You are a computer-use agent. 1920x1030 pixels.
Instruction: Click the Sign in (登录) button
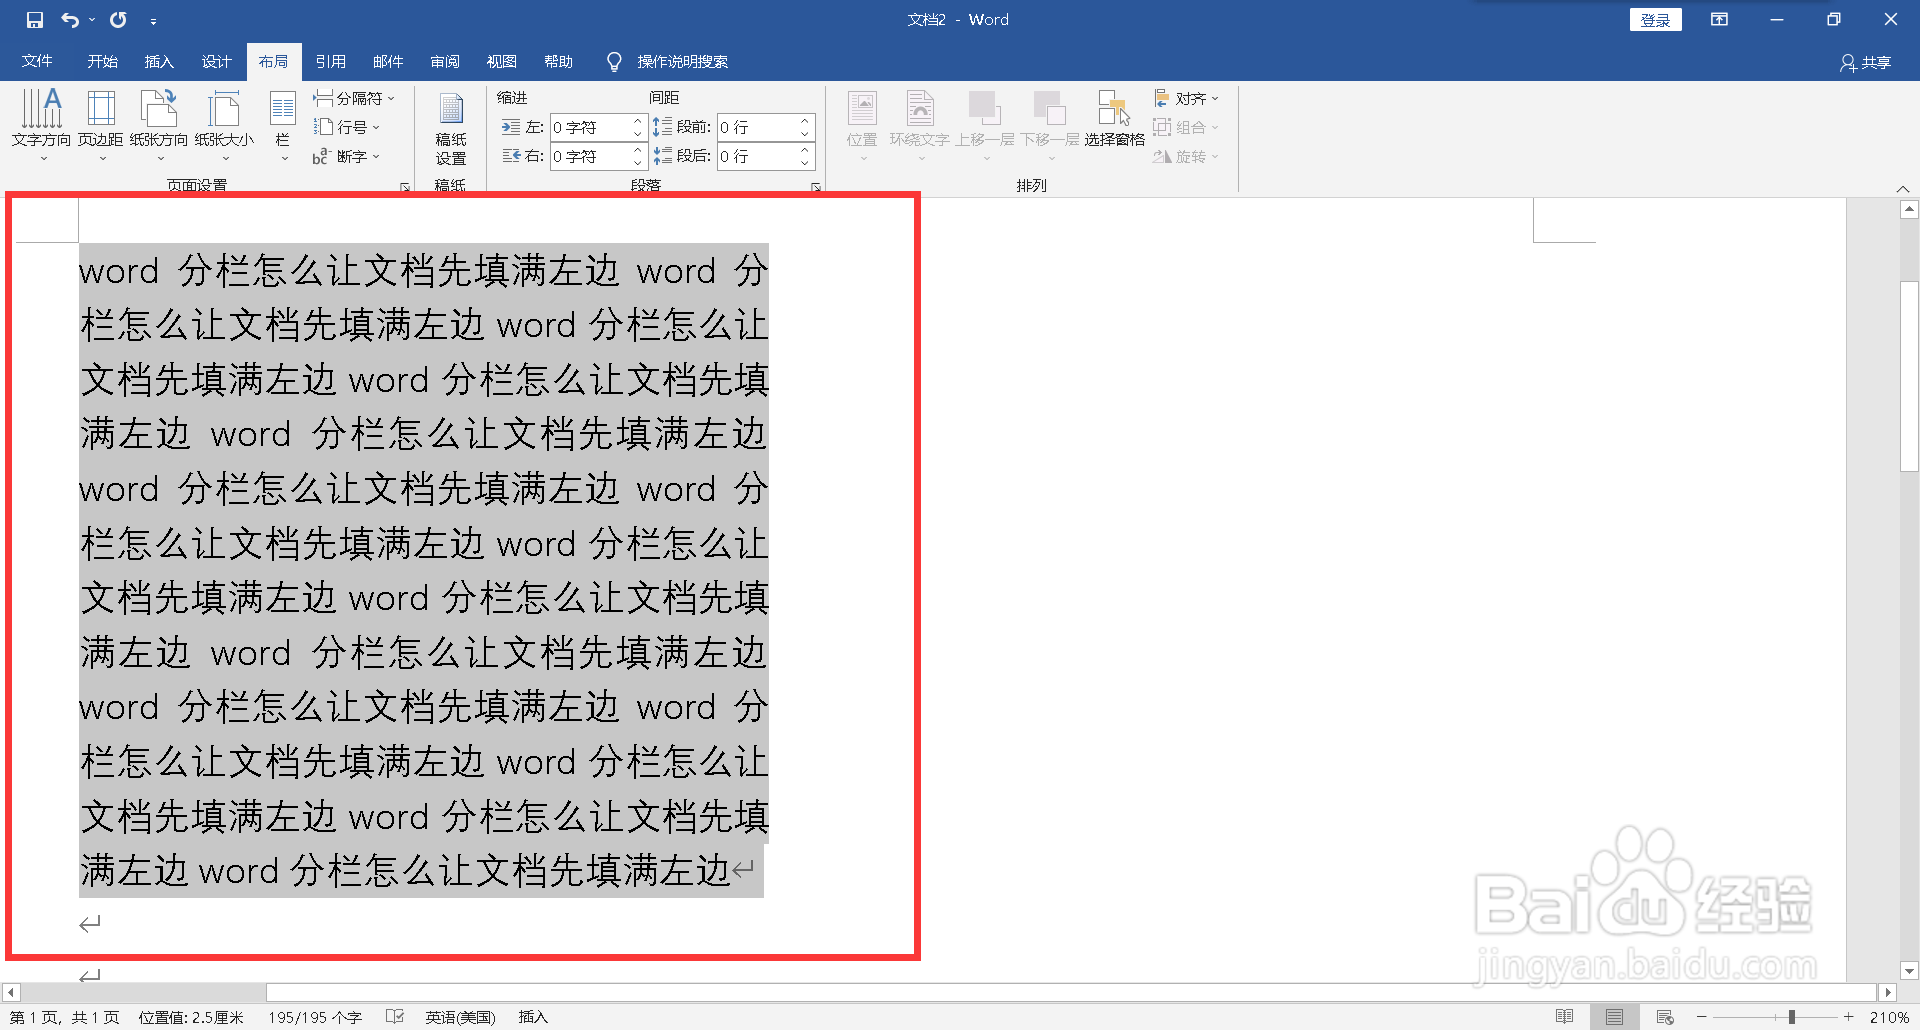pyautogui.click(x=1656, y=20)
